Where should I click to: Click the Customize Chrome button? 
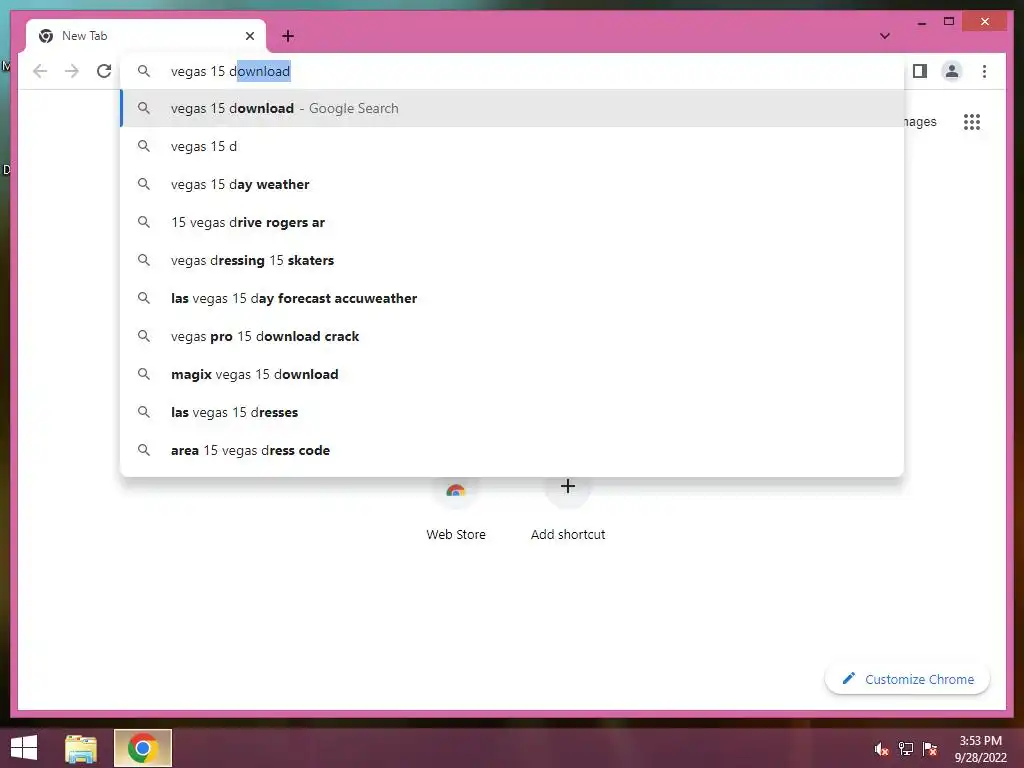(907, 679)
